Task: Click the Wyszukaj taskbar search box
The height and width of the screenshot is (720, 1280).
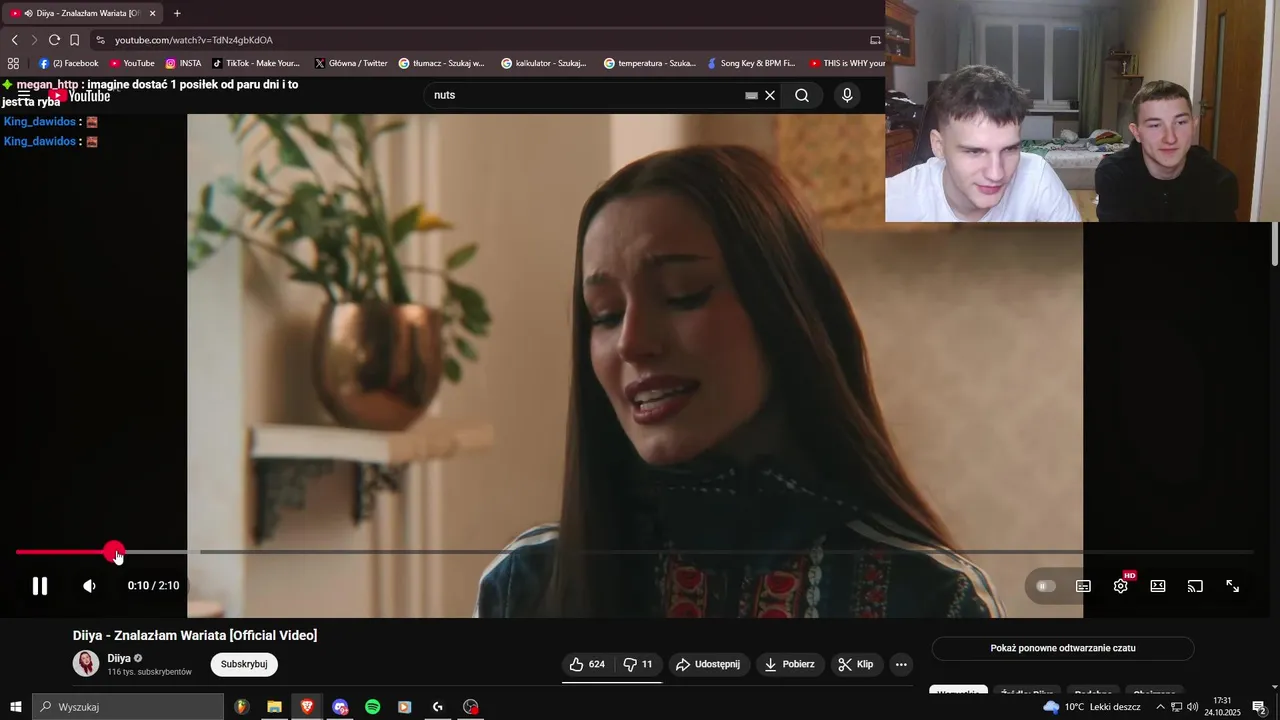Action: [128, 707]
